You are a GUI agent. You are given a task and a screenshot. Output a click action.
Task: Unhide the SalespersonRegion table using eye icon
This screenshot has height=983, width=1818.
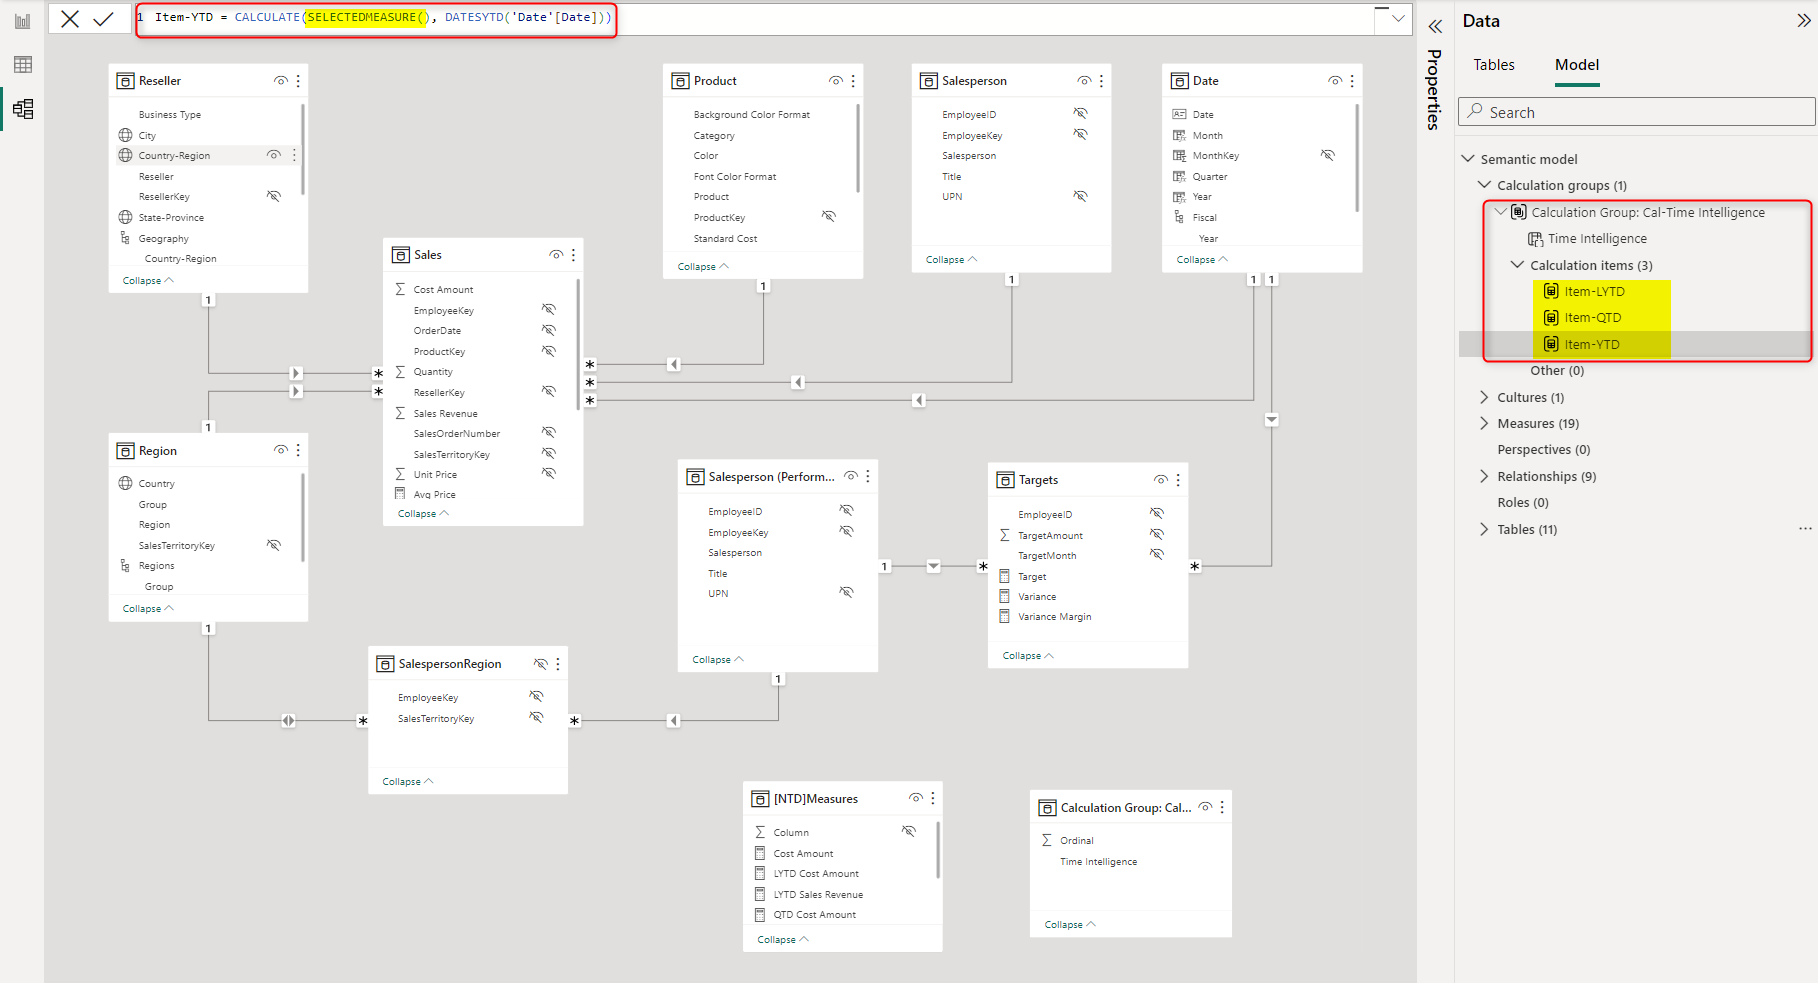(x=540, y=664)
